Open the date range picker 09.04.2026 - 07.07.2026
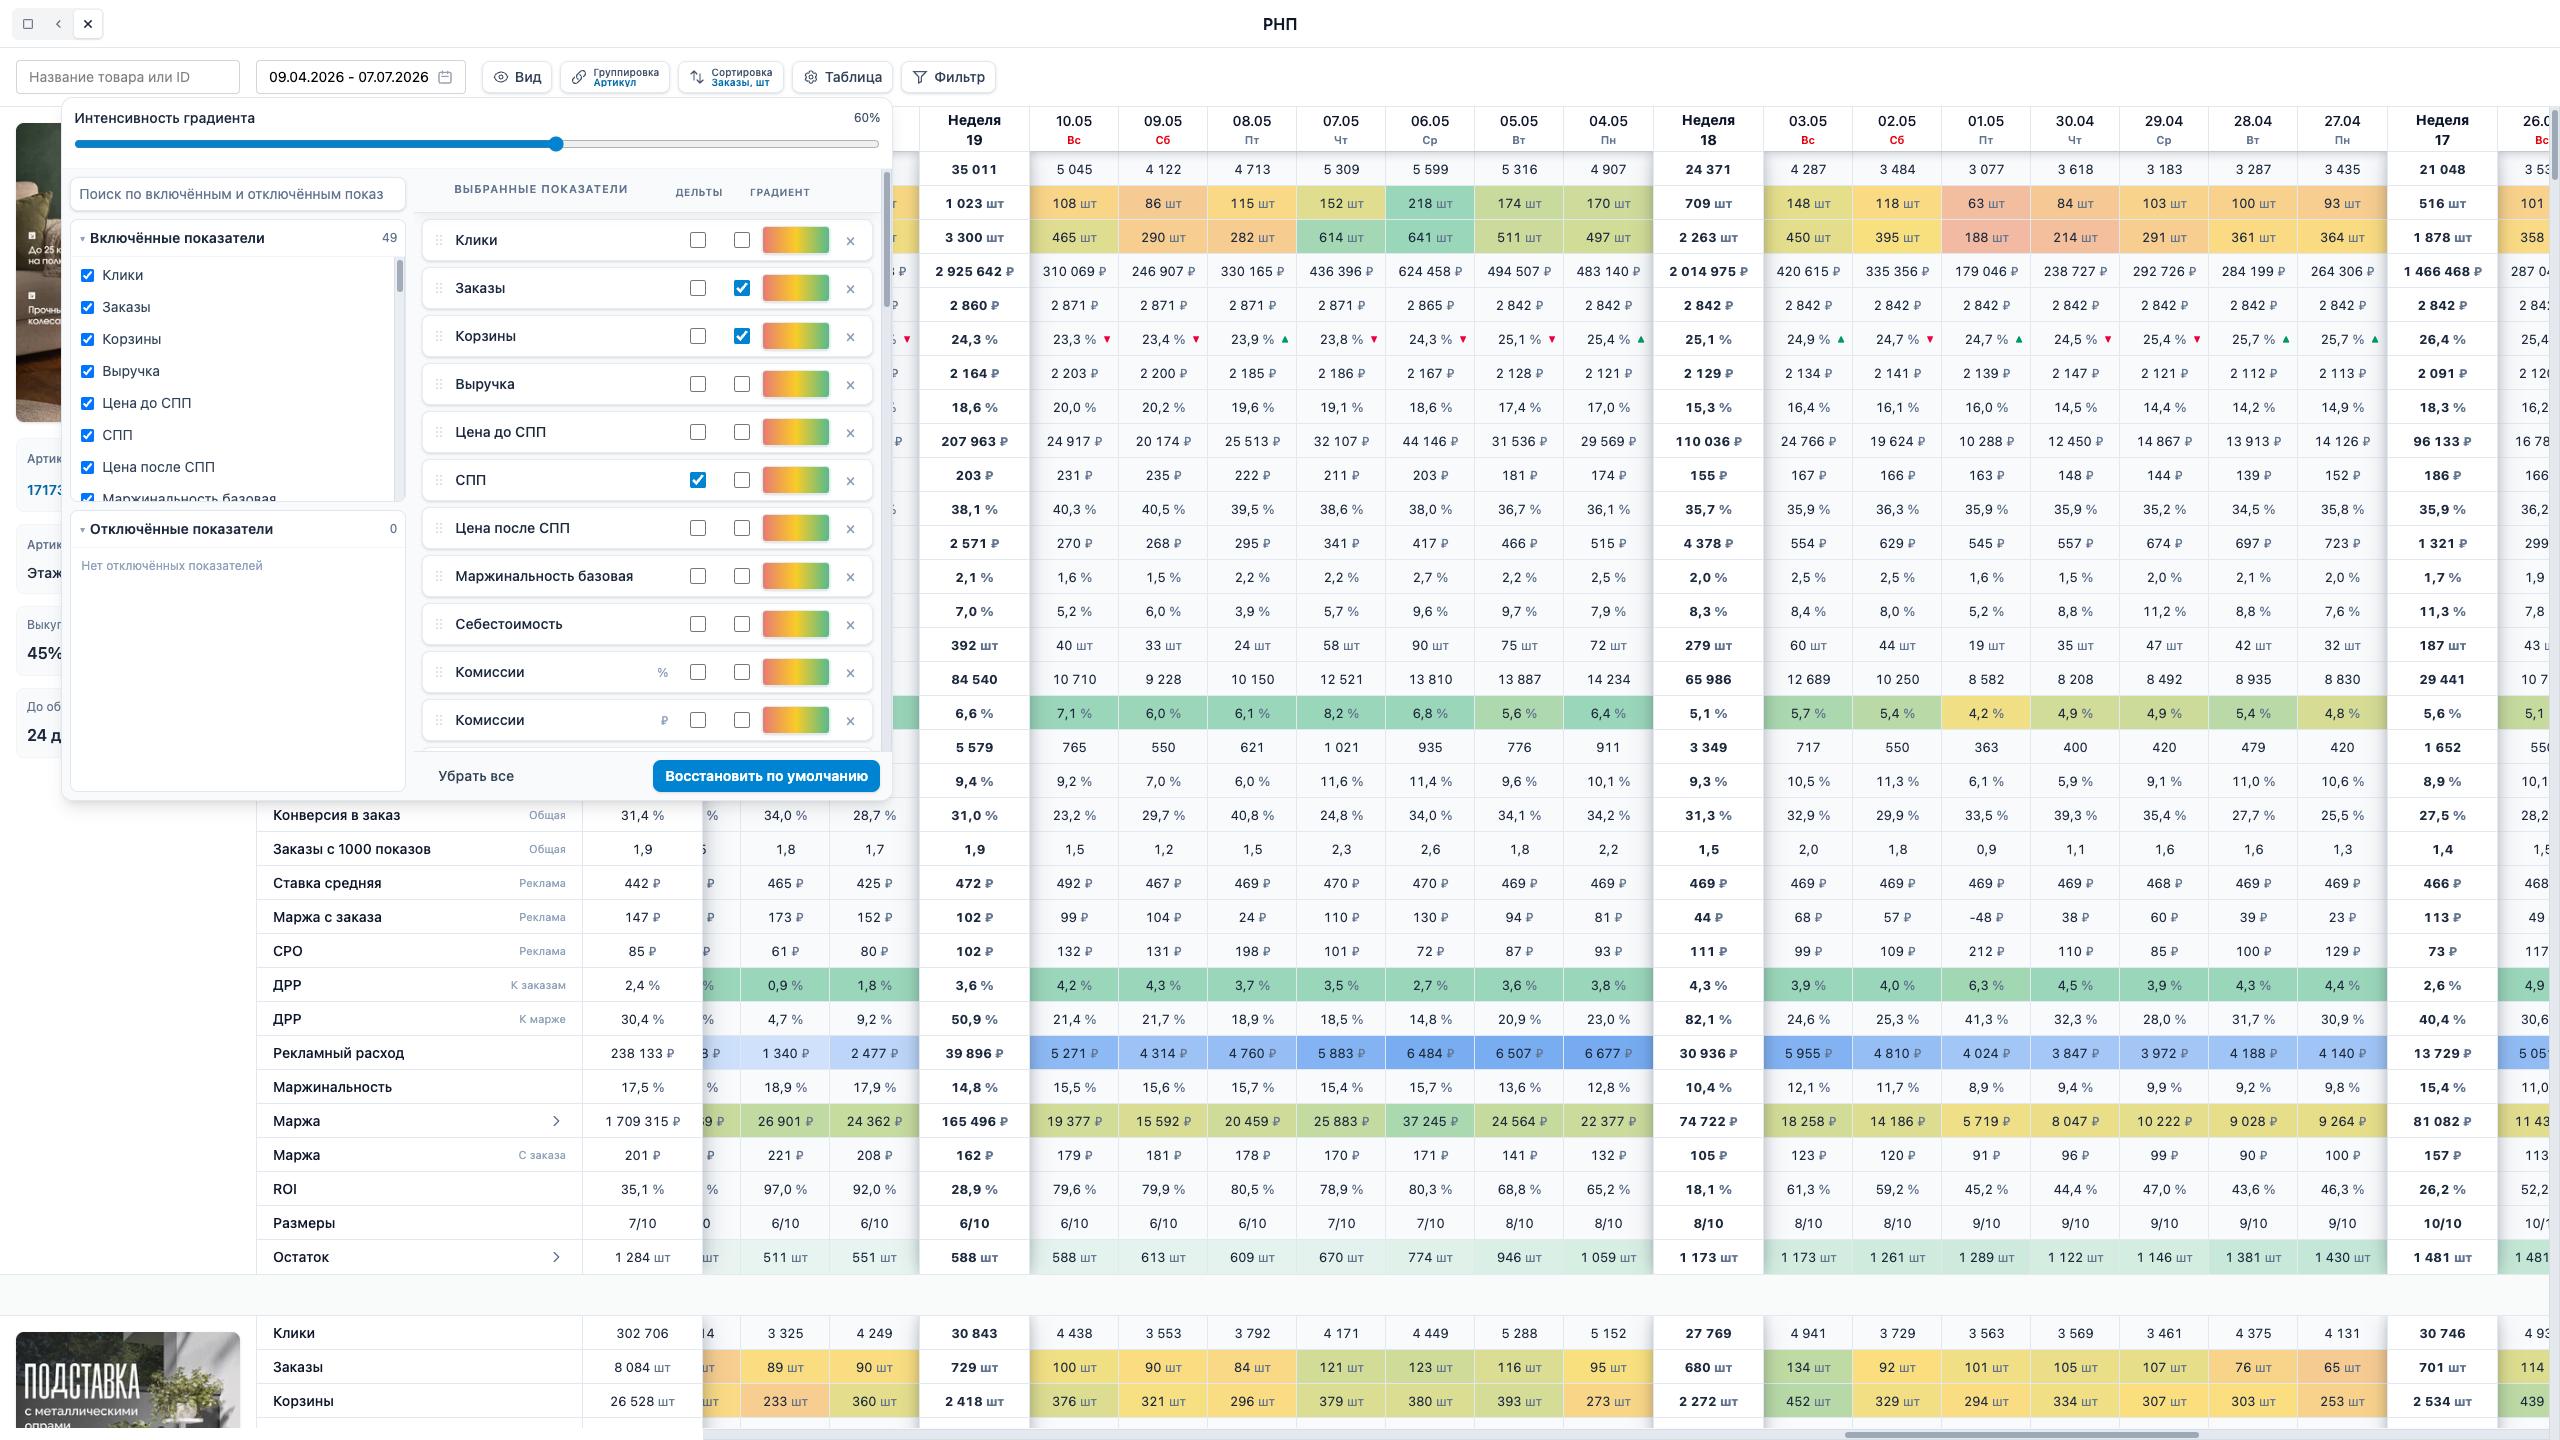 point(361,77)
